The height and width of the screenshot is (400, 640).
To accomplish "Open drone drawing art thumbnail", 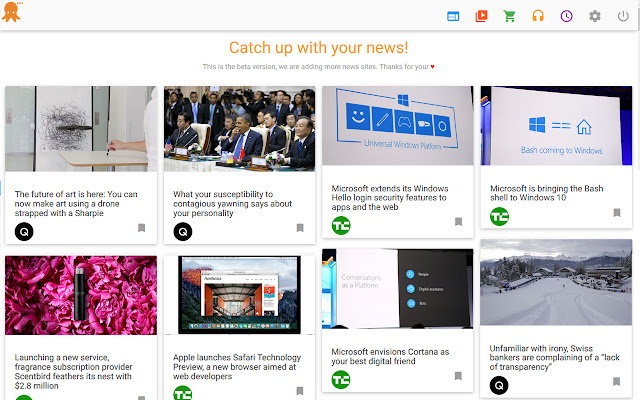I will click(x=81, y=129).
